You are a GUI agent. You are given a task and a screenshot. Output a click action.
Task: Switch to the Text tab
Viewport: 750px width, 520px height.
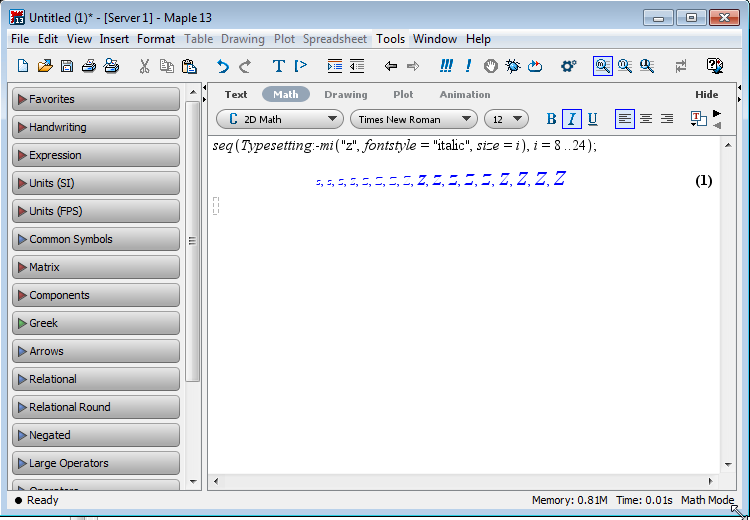(x=236, y=94)
